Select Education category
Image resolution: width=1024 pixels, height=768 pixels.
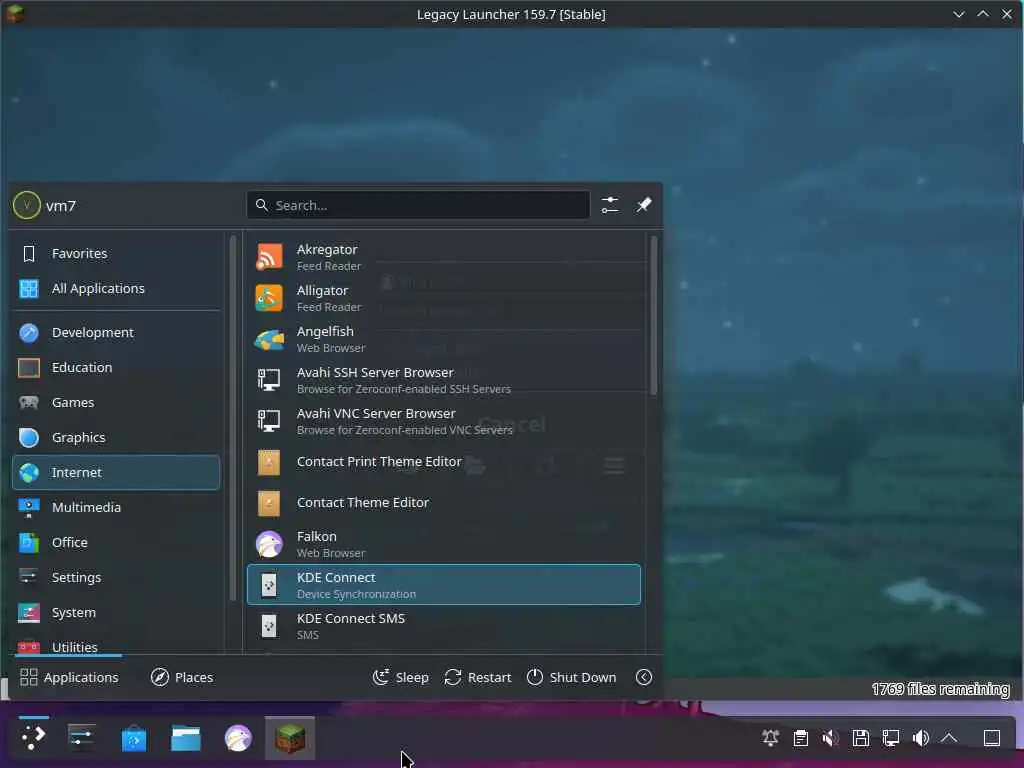point(116,368)
